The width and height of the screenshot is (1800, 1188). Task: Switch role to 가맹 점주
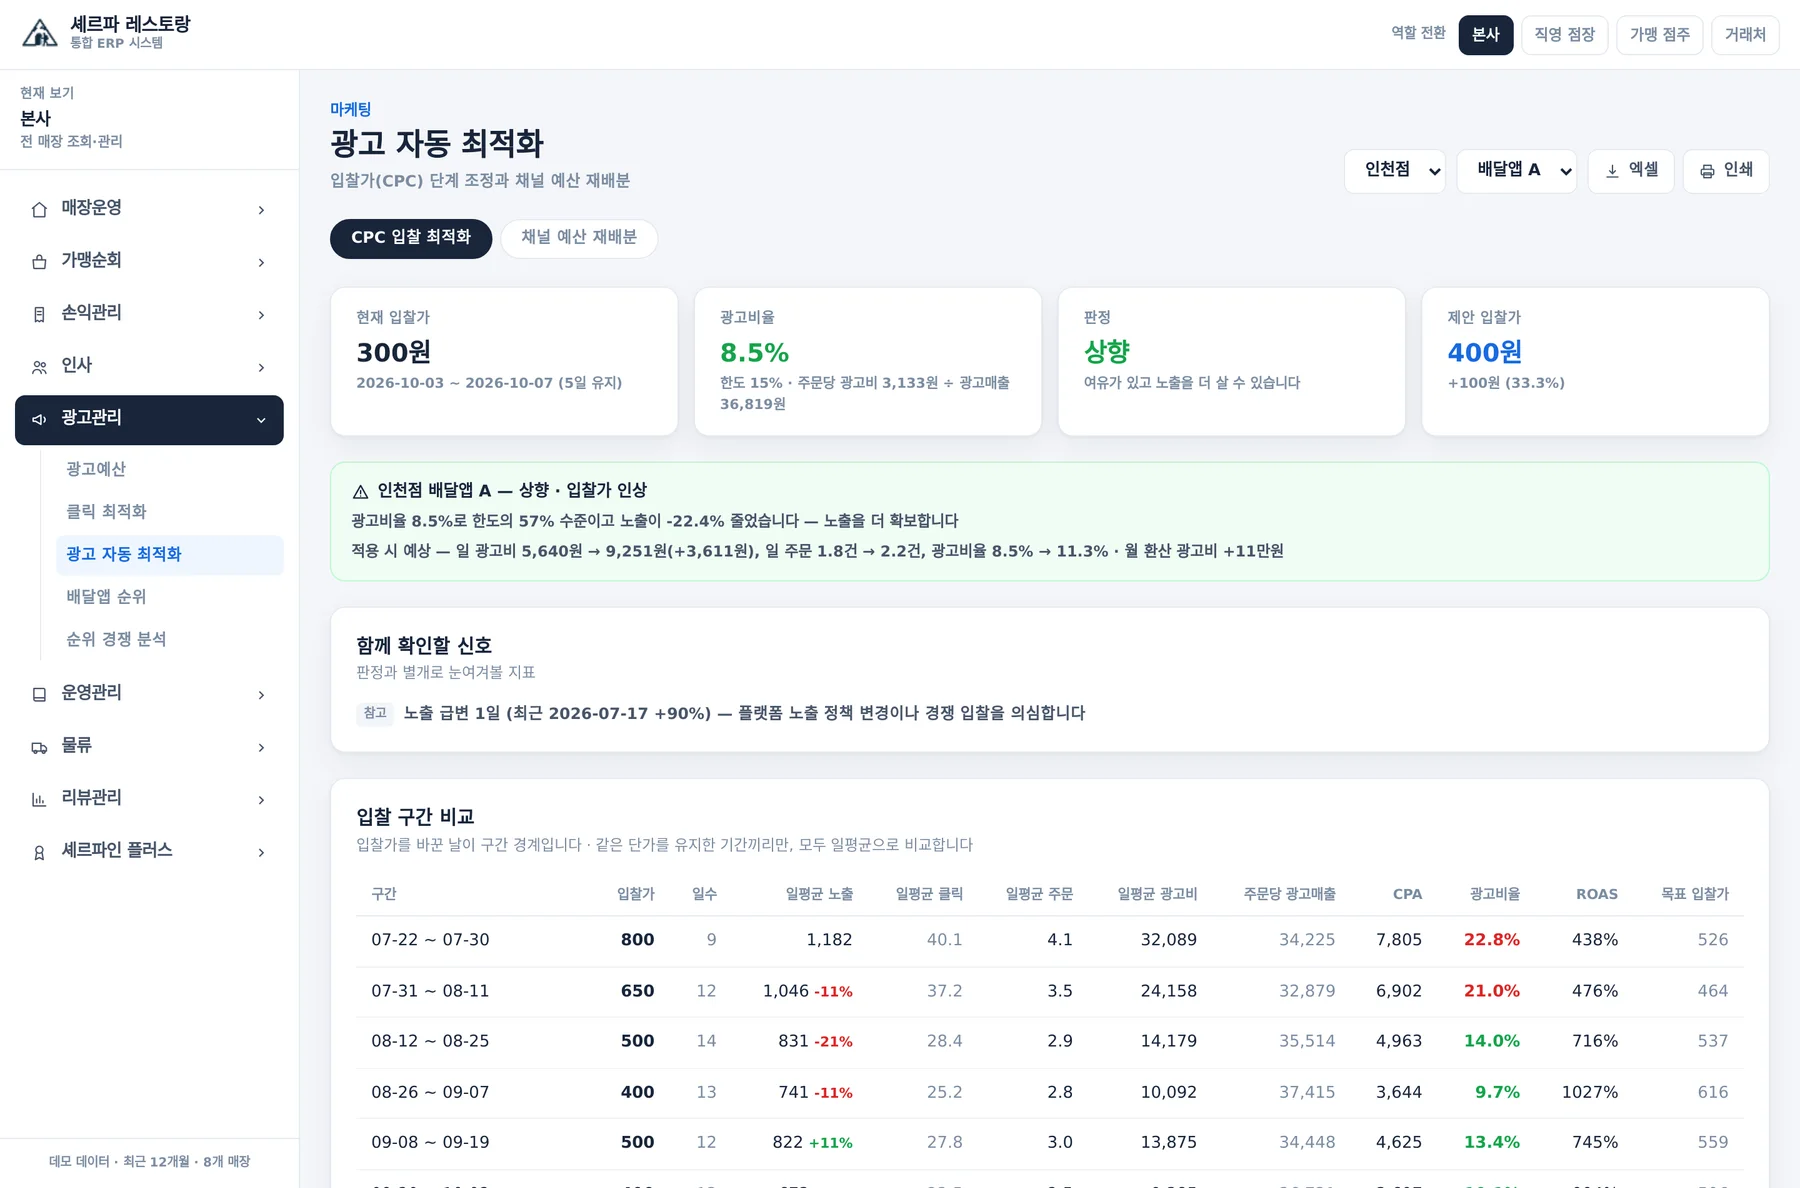(1660, 35)
